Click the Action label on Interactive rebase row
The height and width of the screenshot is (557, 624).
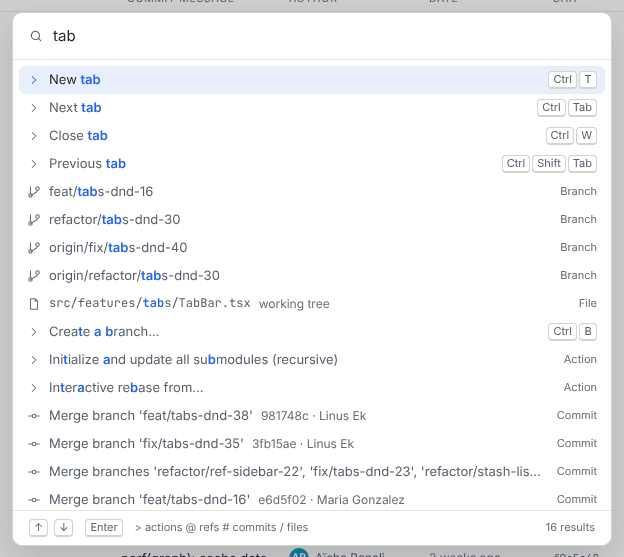[580, 388]
